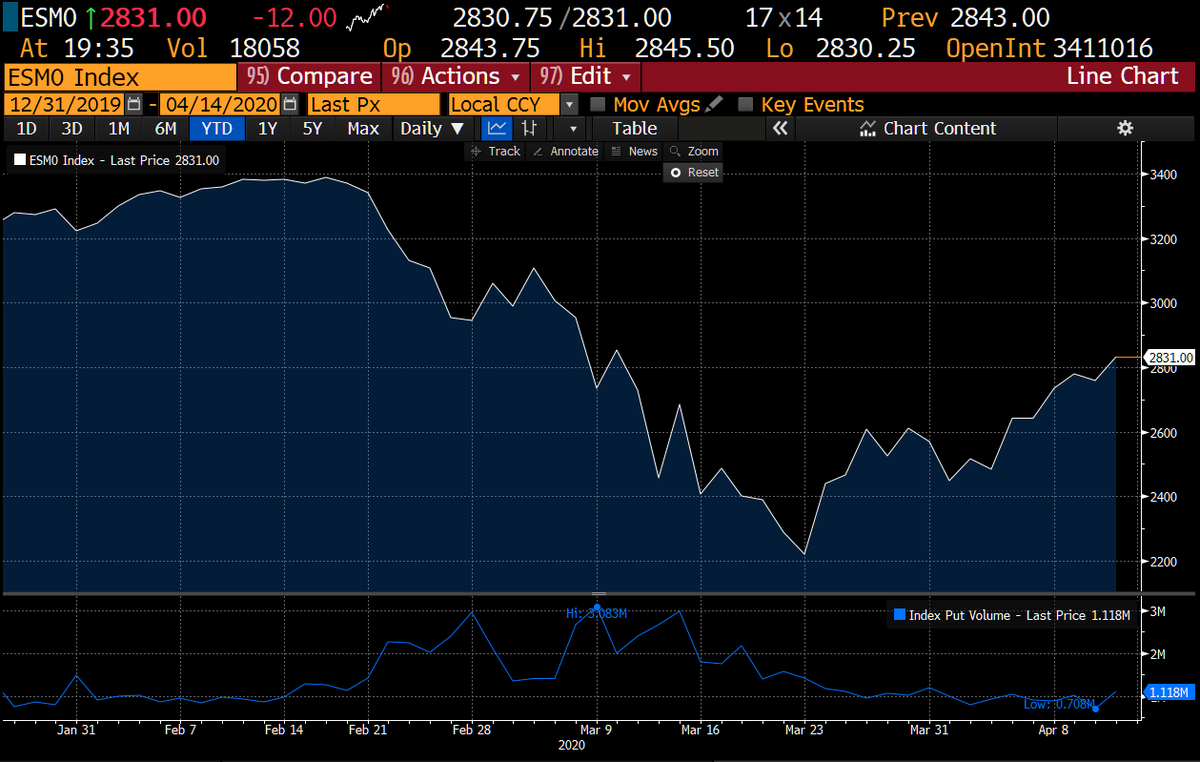Click the start date field 12/31/2019
This screenshot has height=762, width=1200.
(x=65, y=104)
